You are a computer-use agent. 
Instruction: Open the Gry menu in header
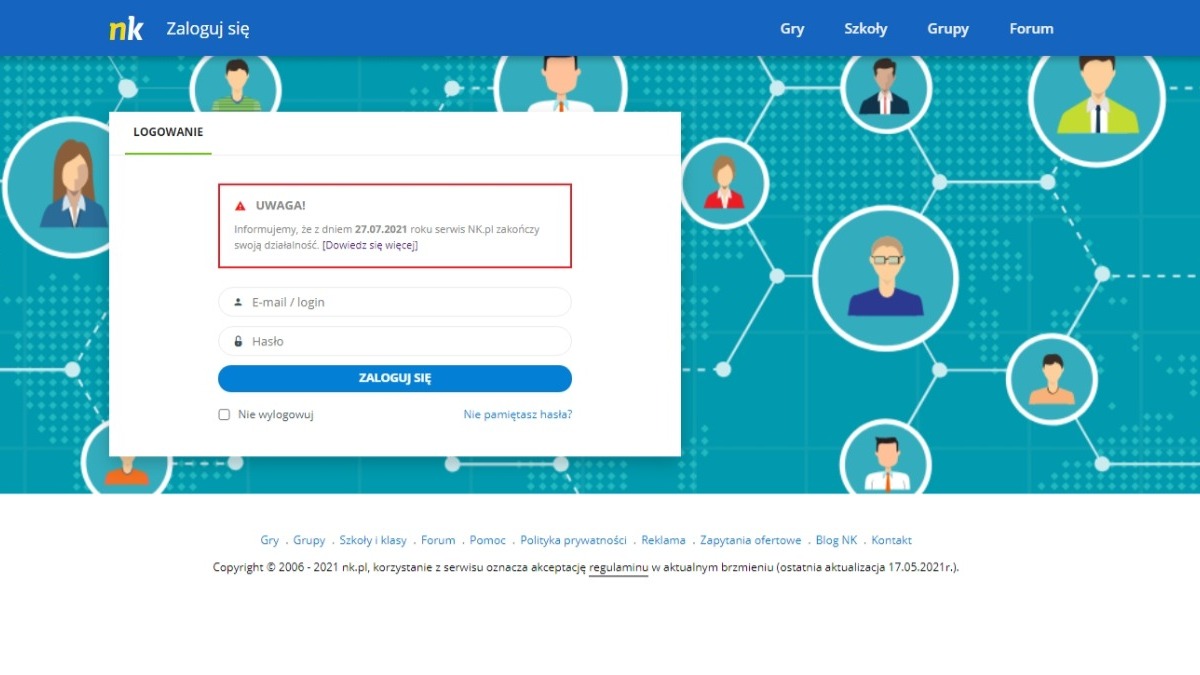[x=792, y=29]
